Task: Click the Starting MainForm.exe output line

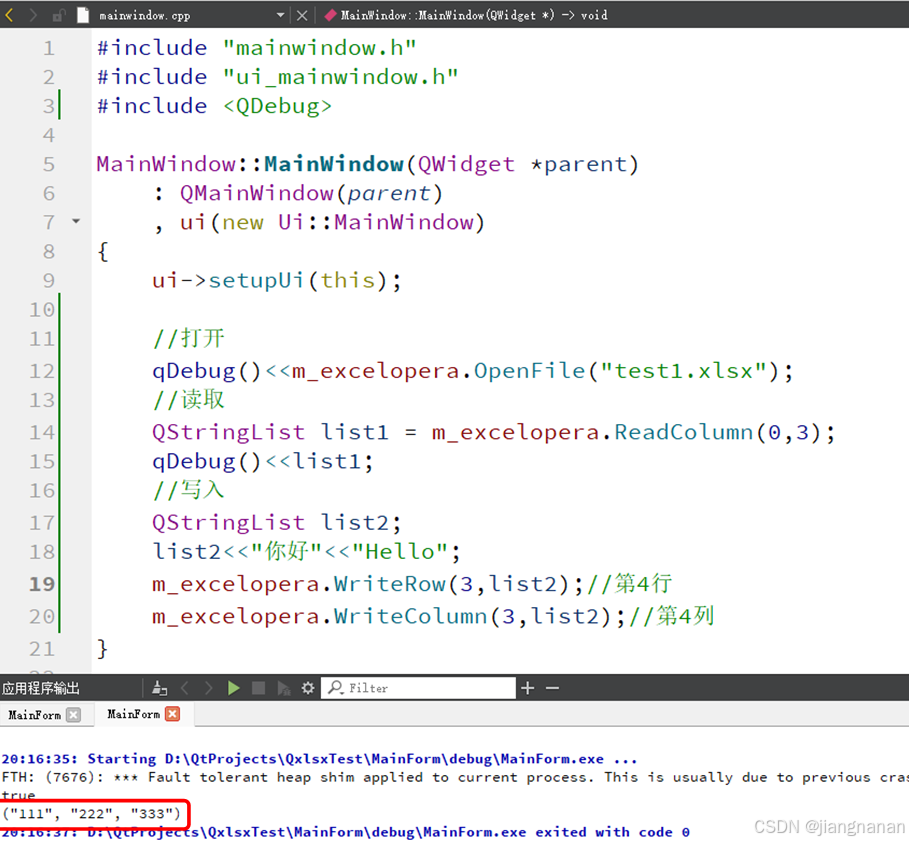Action: 319,759
